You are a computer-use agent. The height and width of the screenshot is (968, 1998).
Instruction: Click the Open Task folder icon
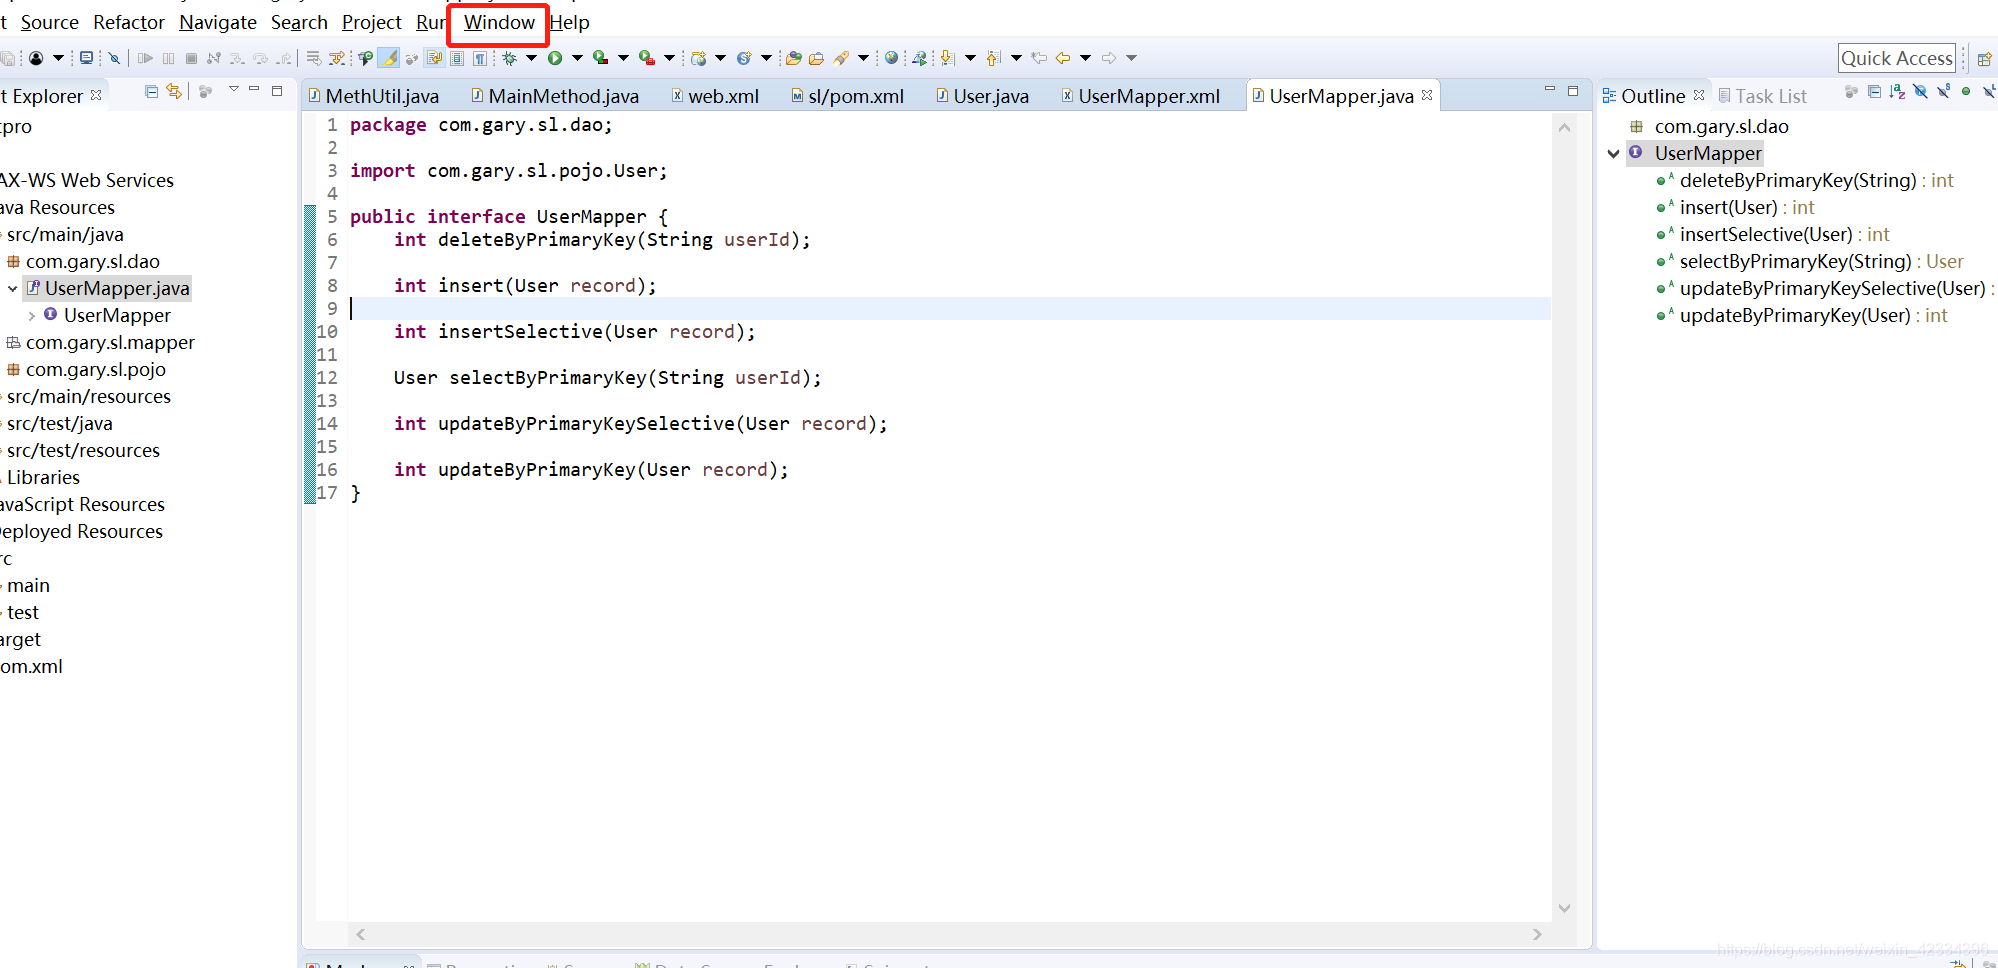[x=816, y=58]
